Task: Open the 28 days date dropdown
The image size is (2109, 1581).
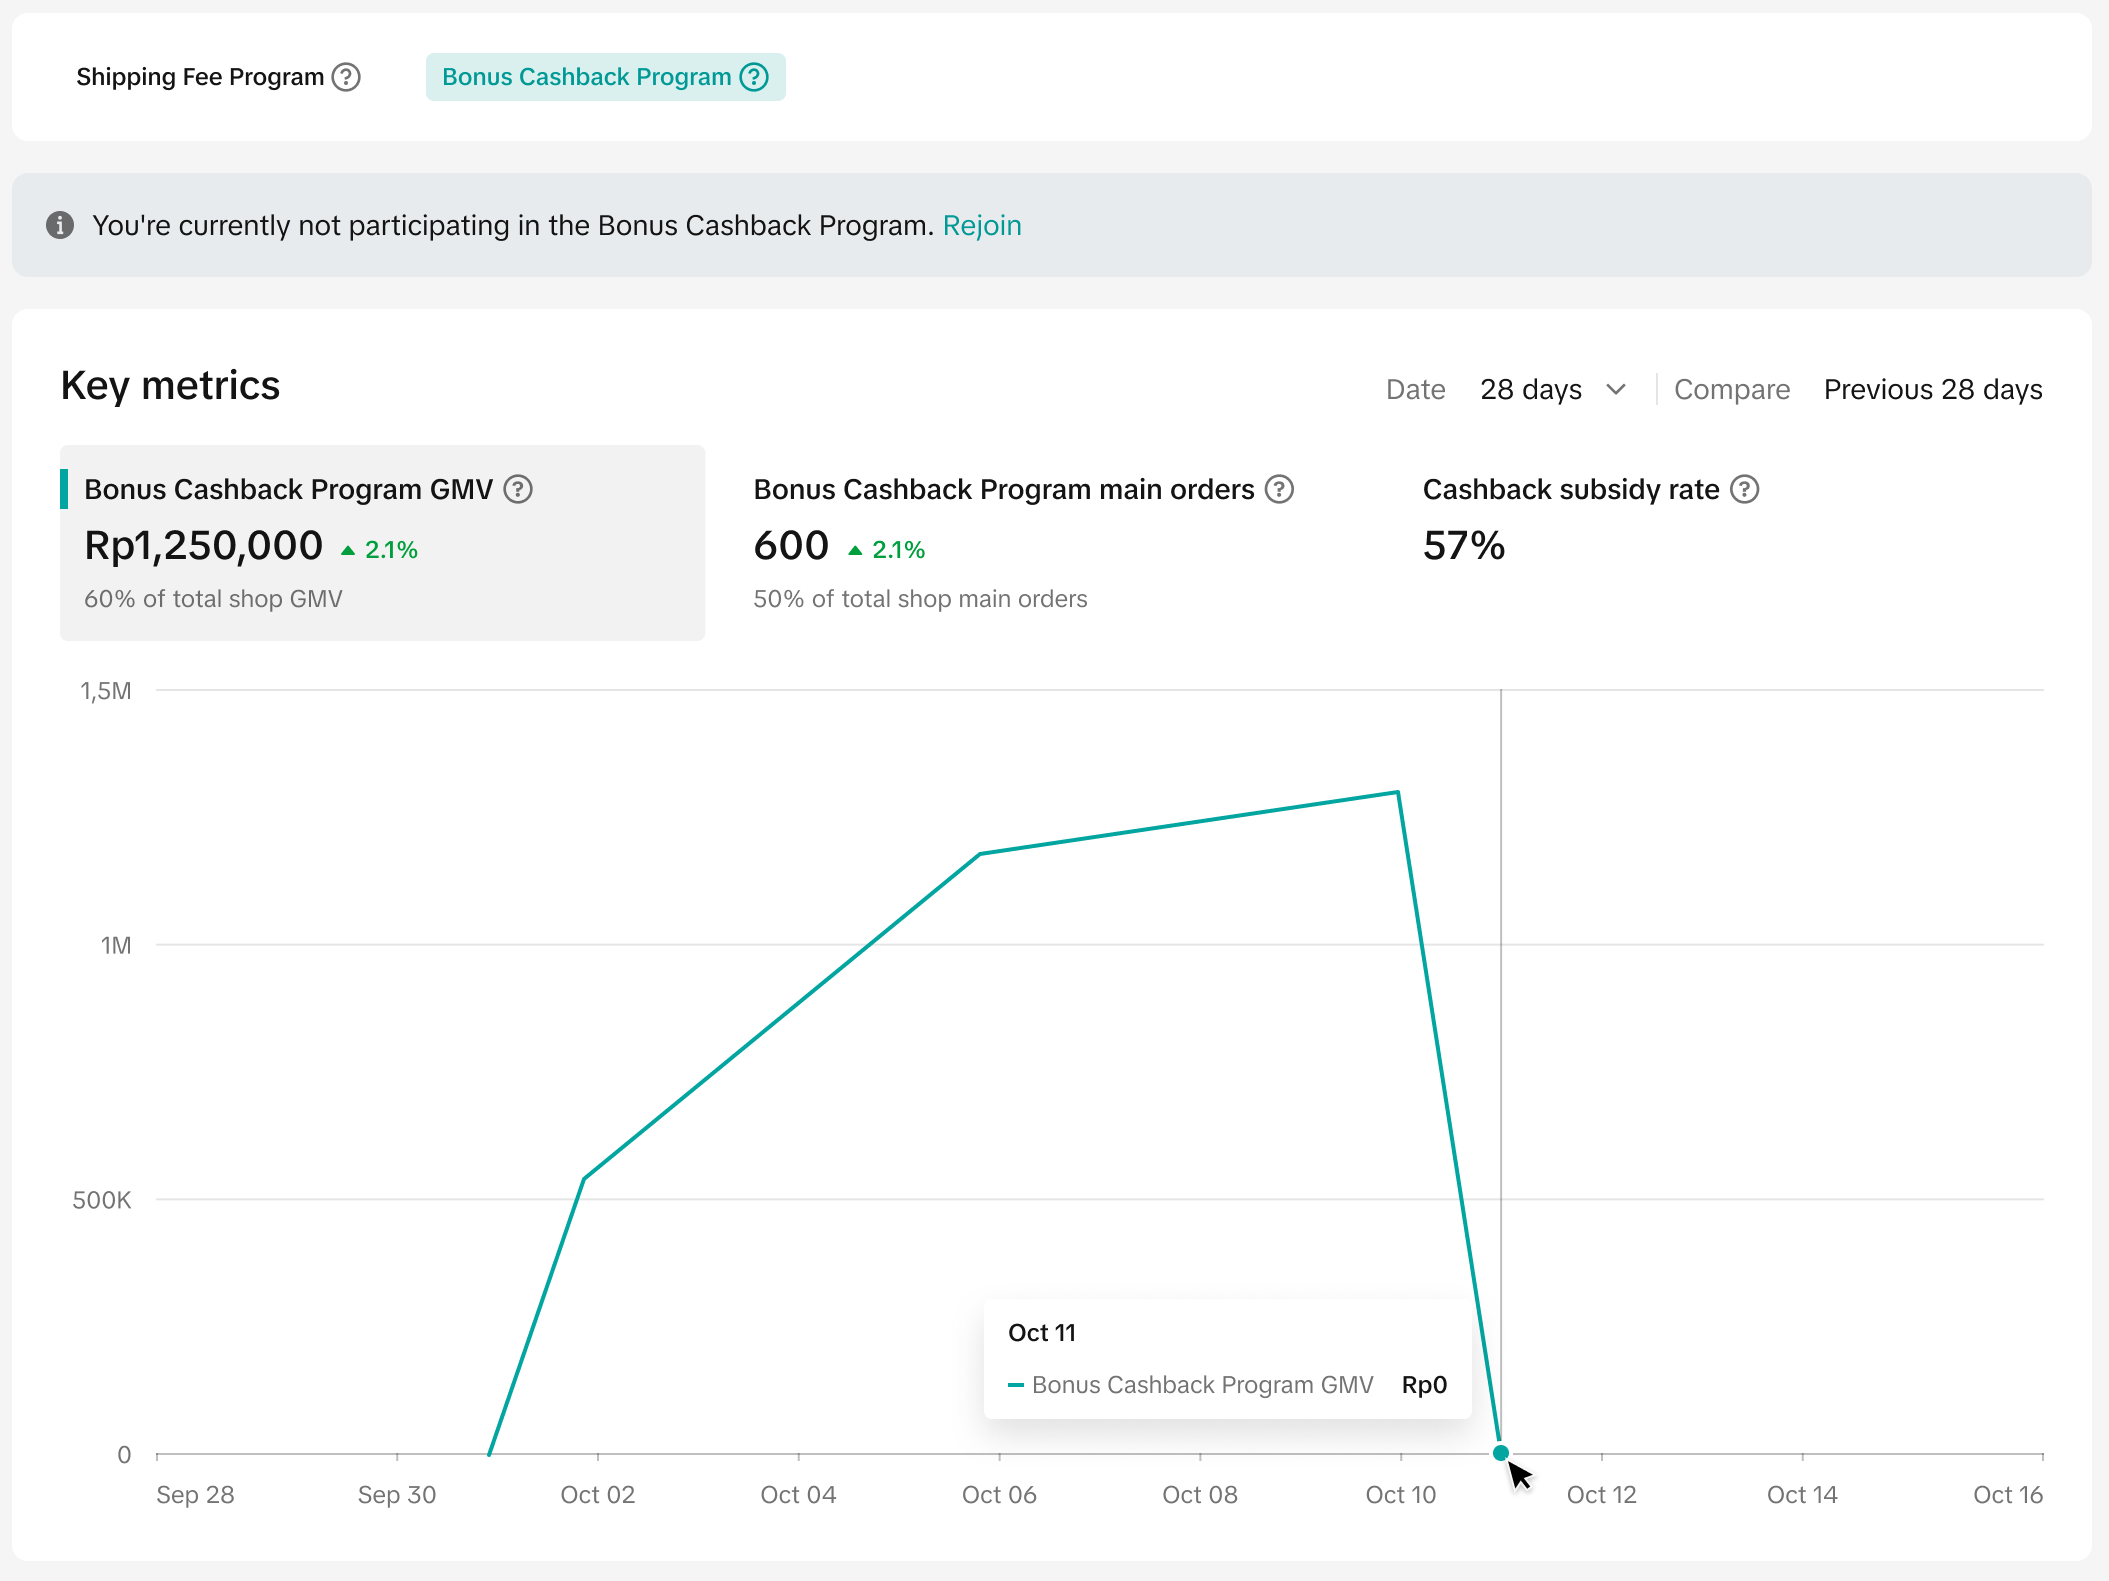Action: (x=1531, y=389)
